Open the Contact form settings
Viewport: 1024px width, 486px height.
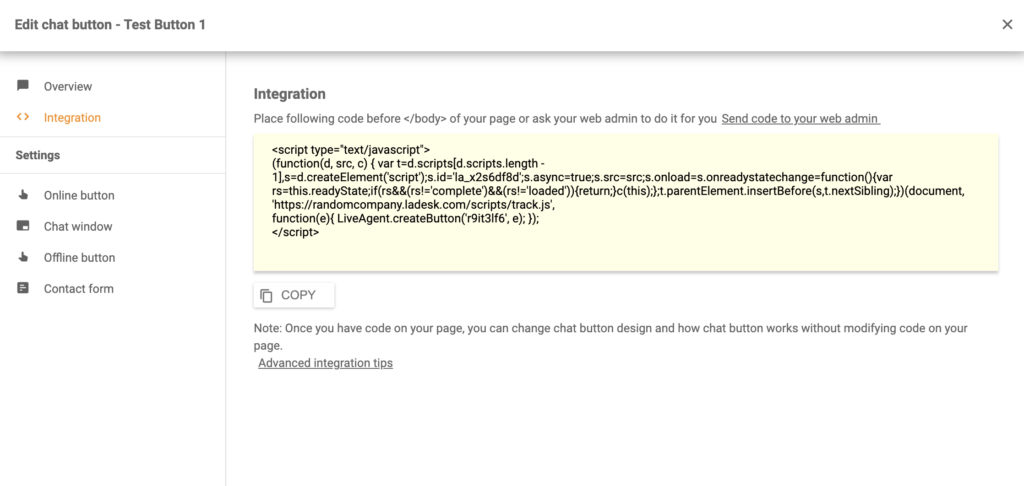point(78,289)
